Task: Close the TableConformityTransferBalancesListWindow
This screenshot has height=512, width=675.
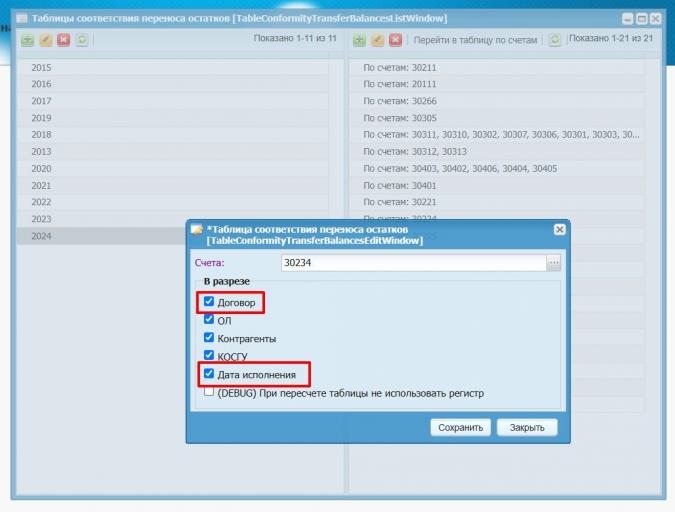Action: (656, 19)
